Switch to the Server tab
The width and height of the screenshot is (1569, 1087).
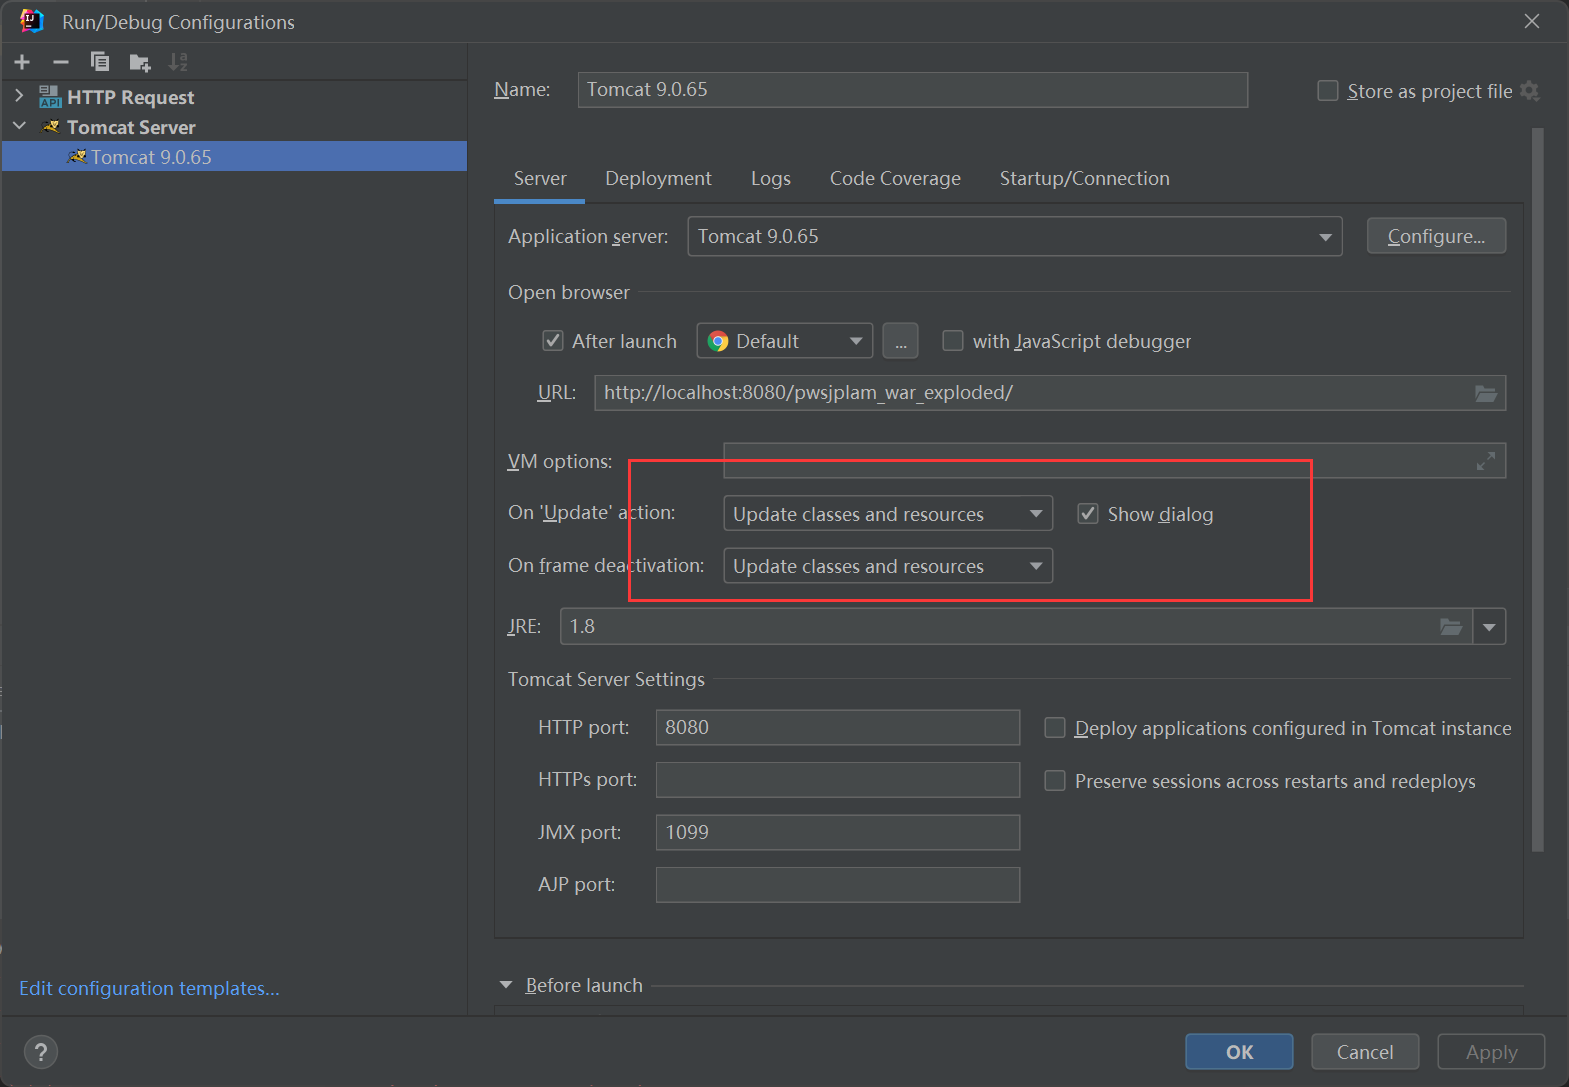coord(540,179)
